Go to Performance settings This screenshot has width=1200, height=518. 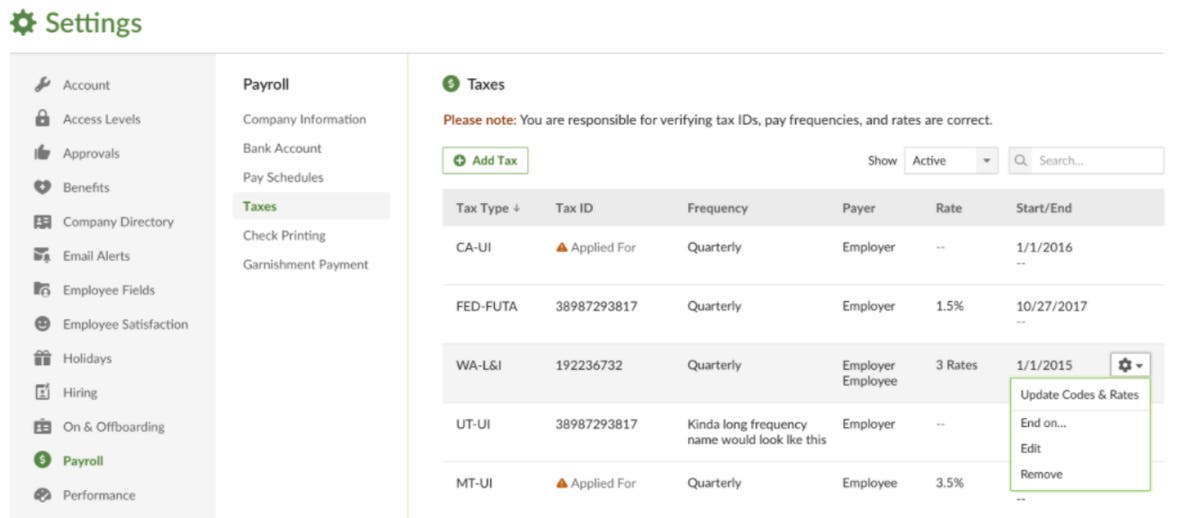(x=98, y=495)
